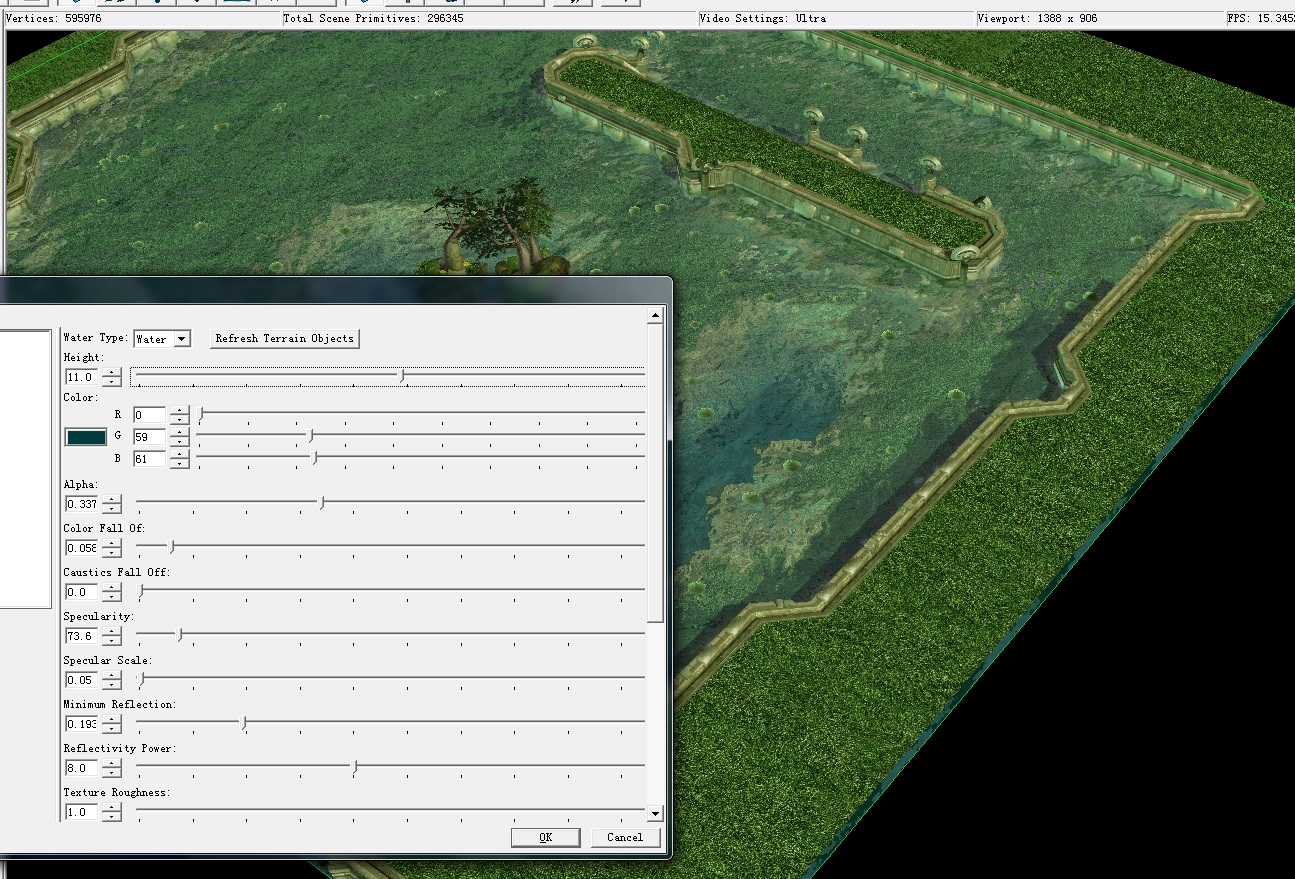Viewport: 1295px width, 879px height.
Task: Click the R color value field
Action: click(x=149, y=415)
